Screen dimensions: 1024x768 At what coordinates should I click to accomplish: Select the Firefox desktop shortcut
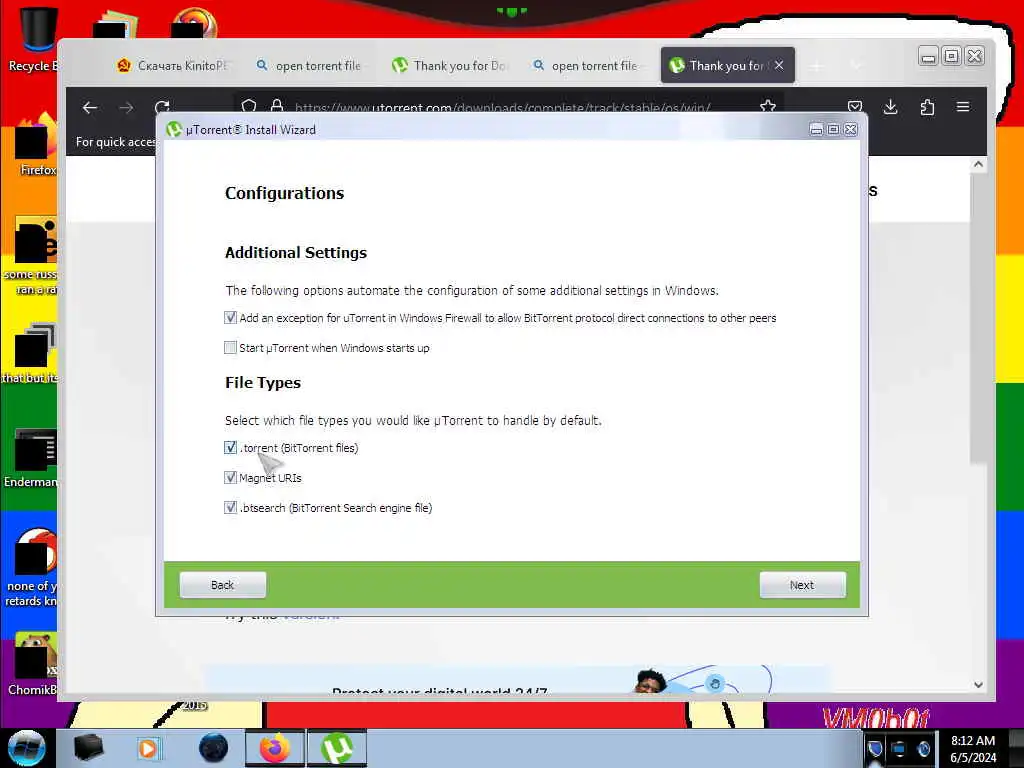click(34, 145)
